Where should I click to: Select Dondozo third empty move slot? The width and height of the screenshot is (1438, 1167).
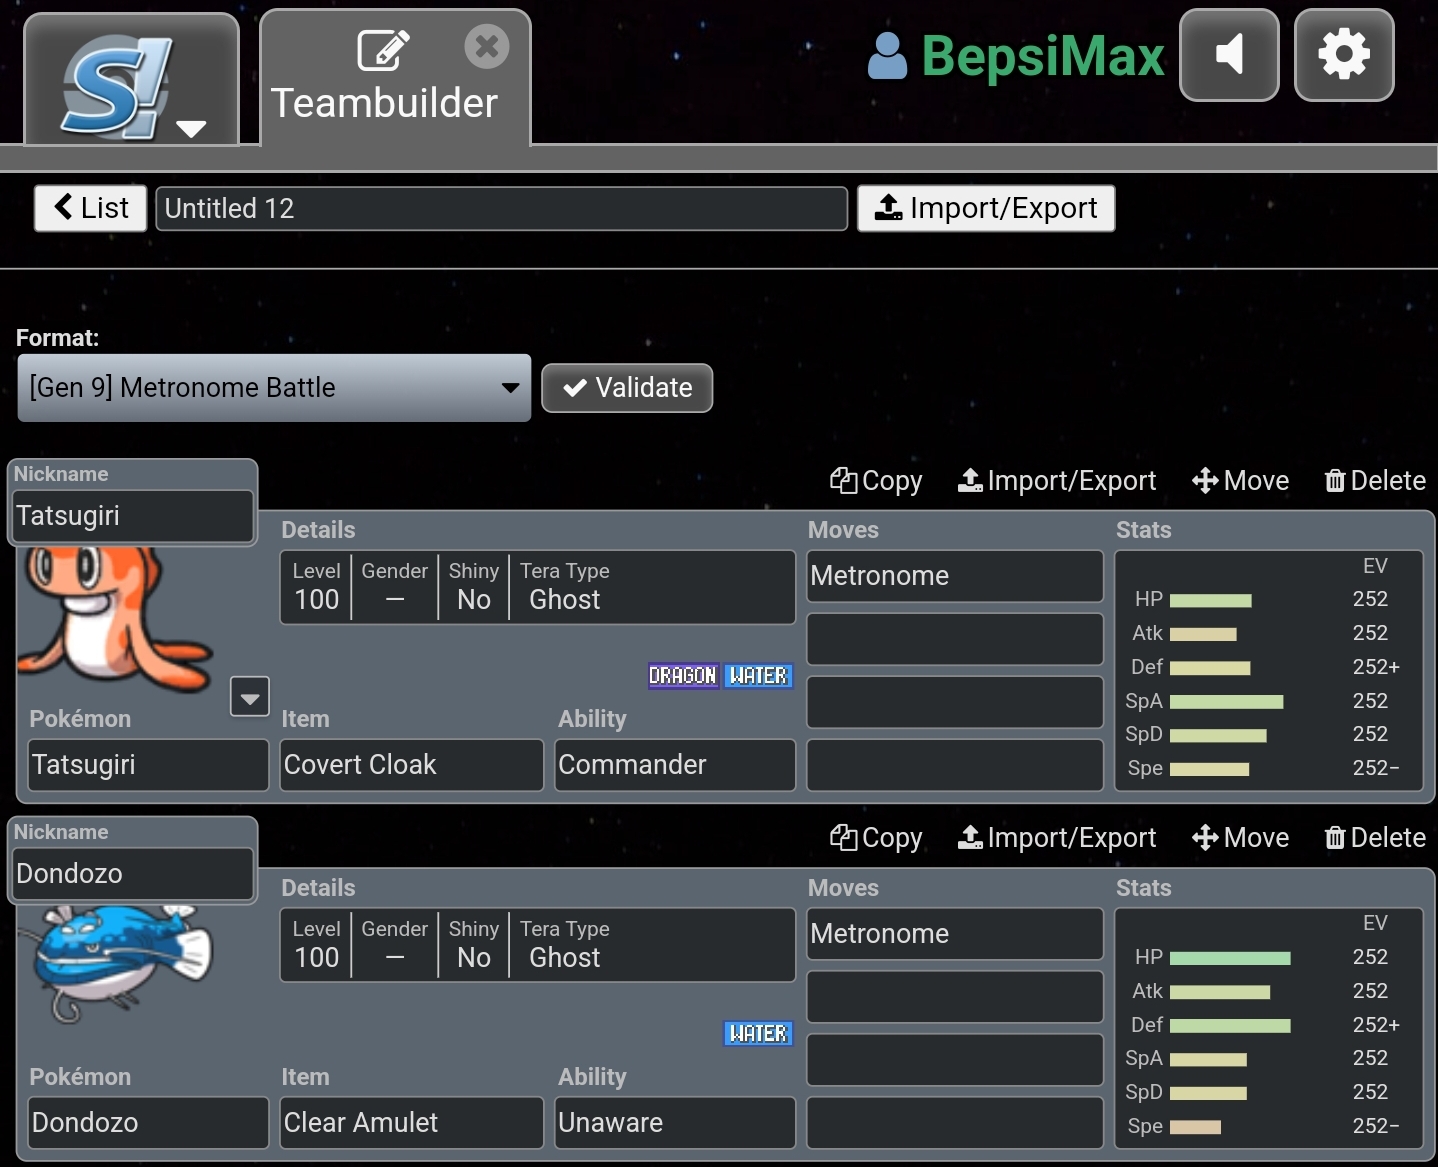(955, 1060)
